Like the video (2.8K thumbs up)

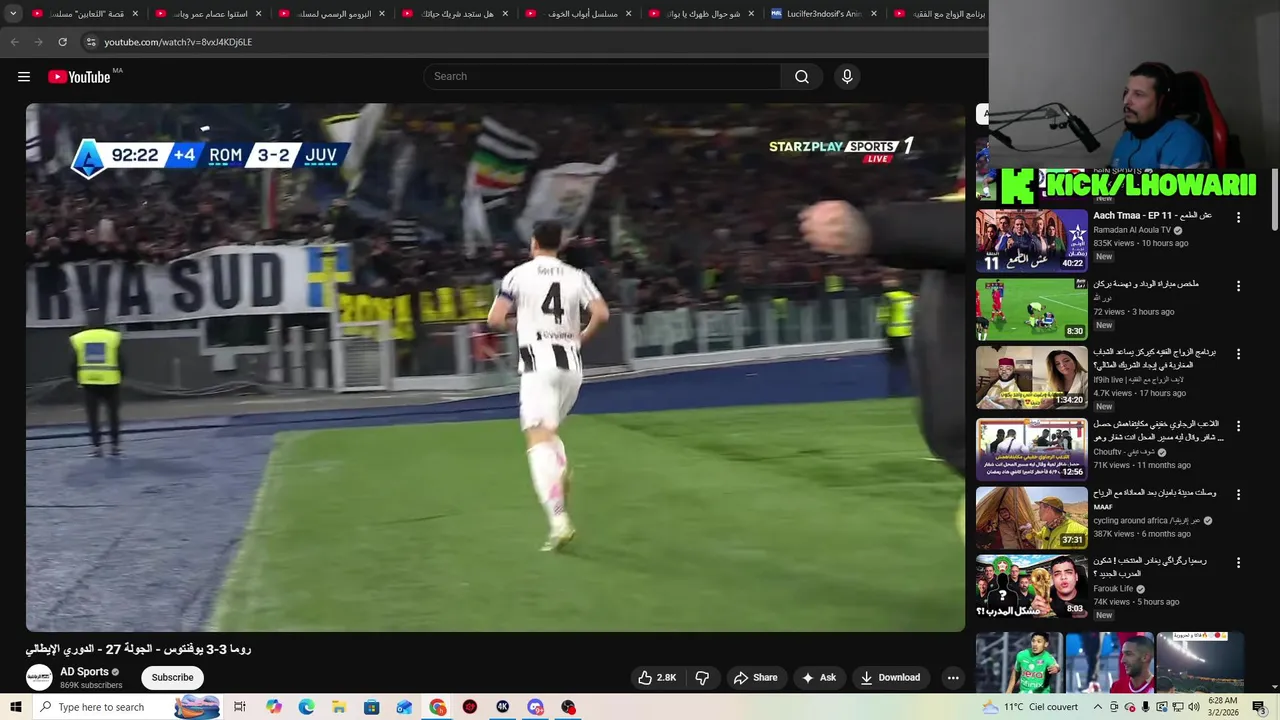pos(658,677)
